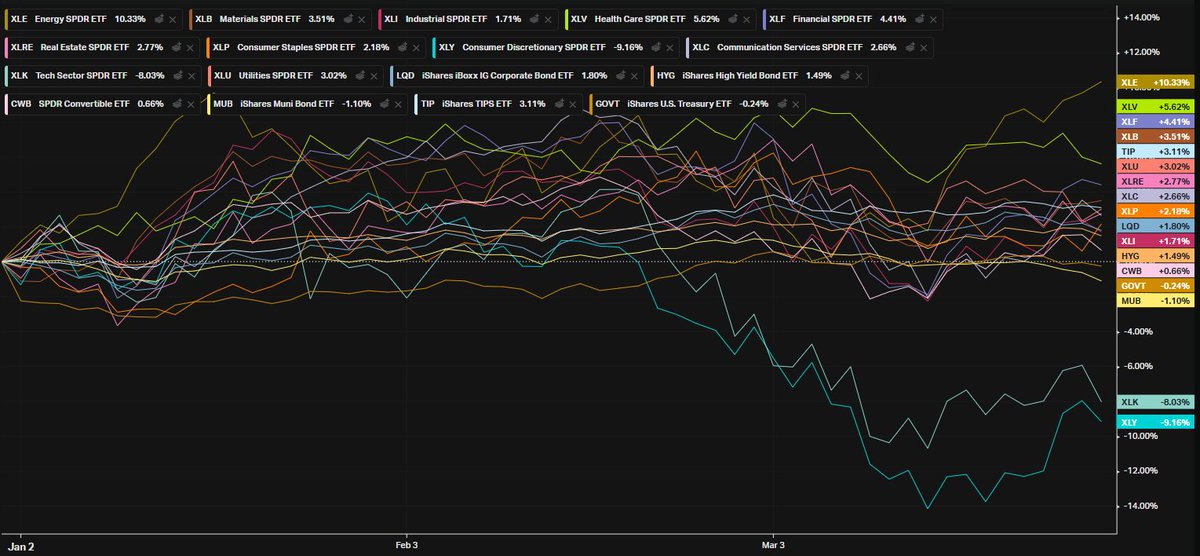Screen dimensions: 1200x556
Task: Remove XLU Utilities SPDR ETF series
Action: pyautogui.click(x=374, y=76)
